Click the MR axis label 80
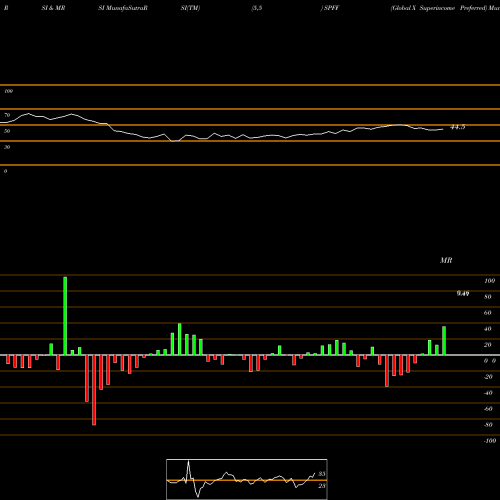This screenshot has width=500, height=500. pyautogui.click(x=488, y=297)
